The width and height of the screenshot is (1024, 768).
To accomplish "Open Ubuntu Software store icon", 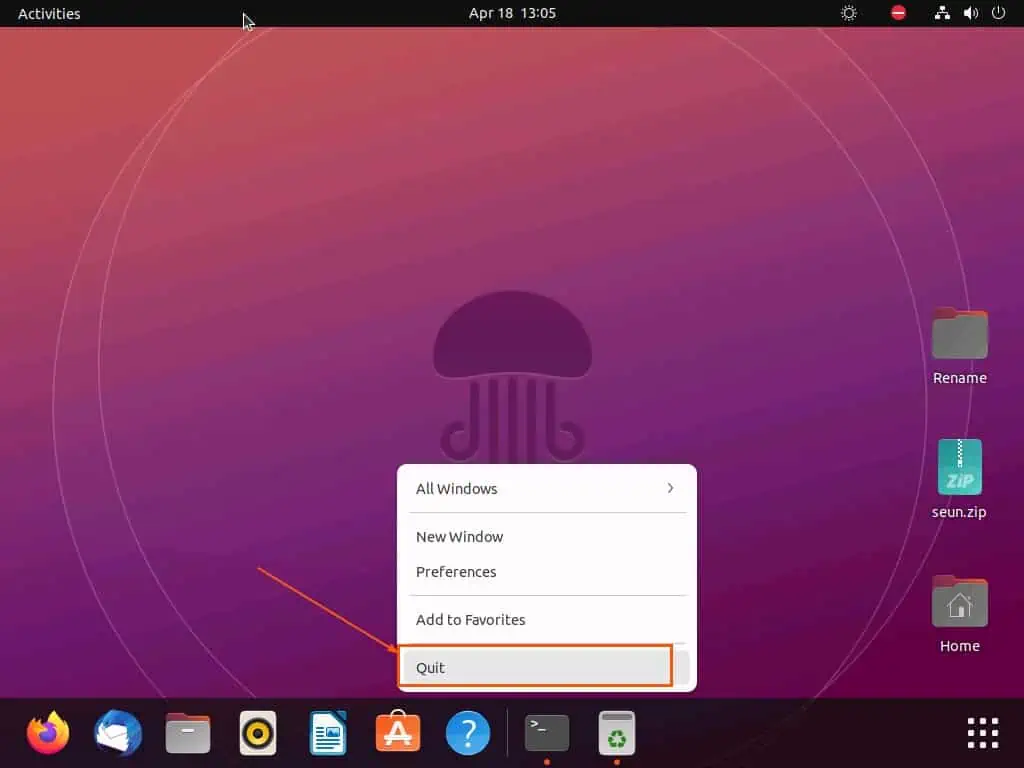I will tap(398, 731).
